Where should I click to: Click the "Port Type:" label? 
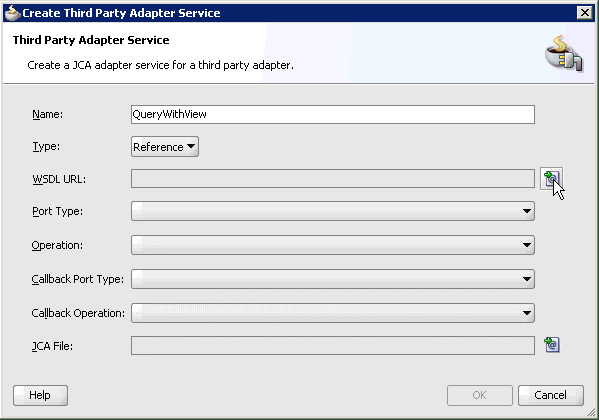(x=57, y=211)
